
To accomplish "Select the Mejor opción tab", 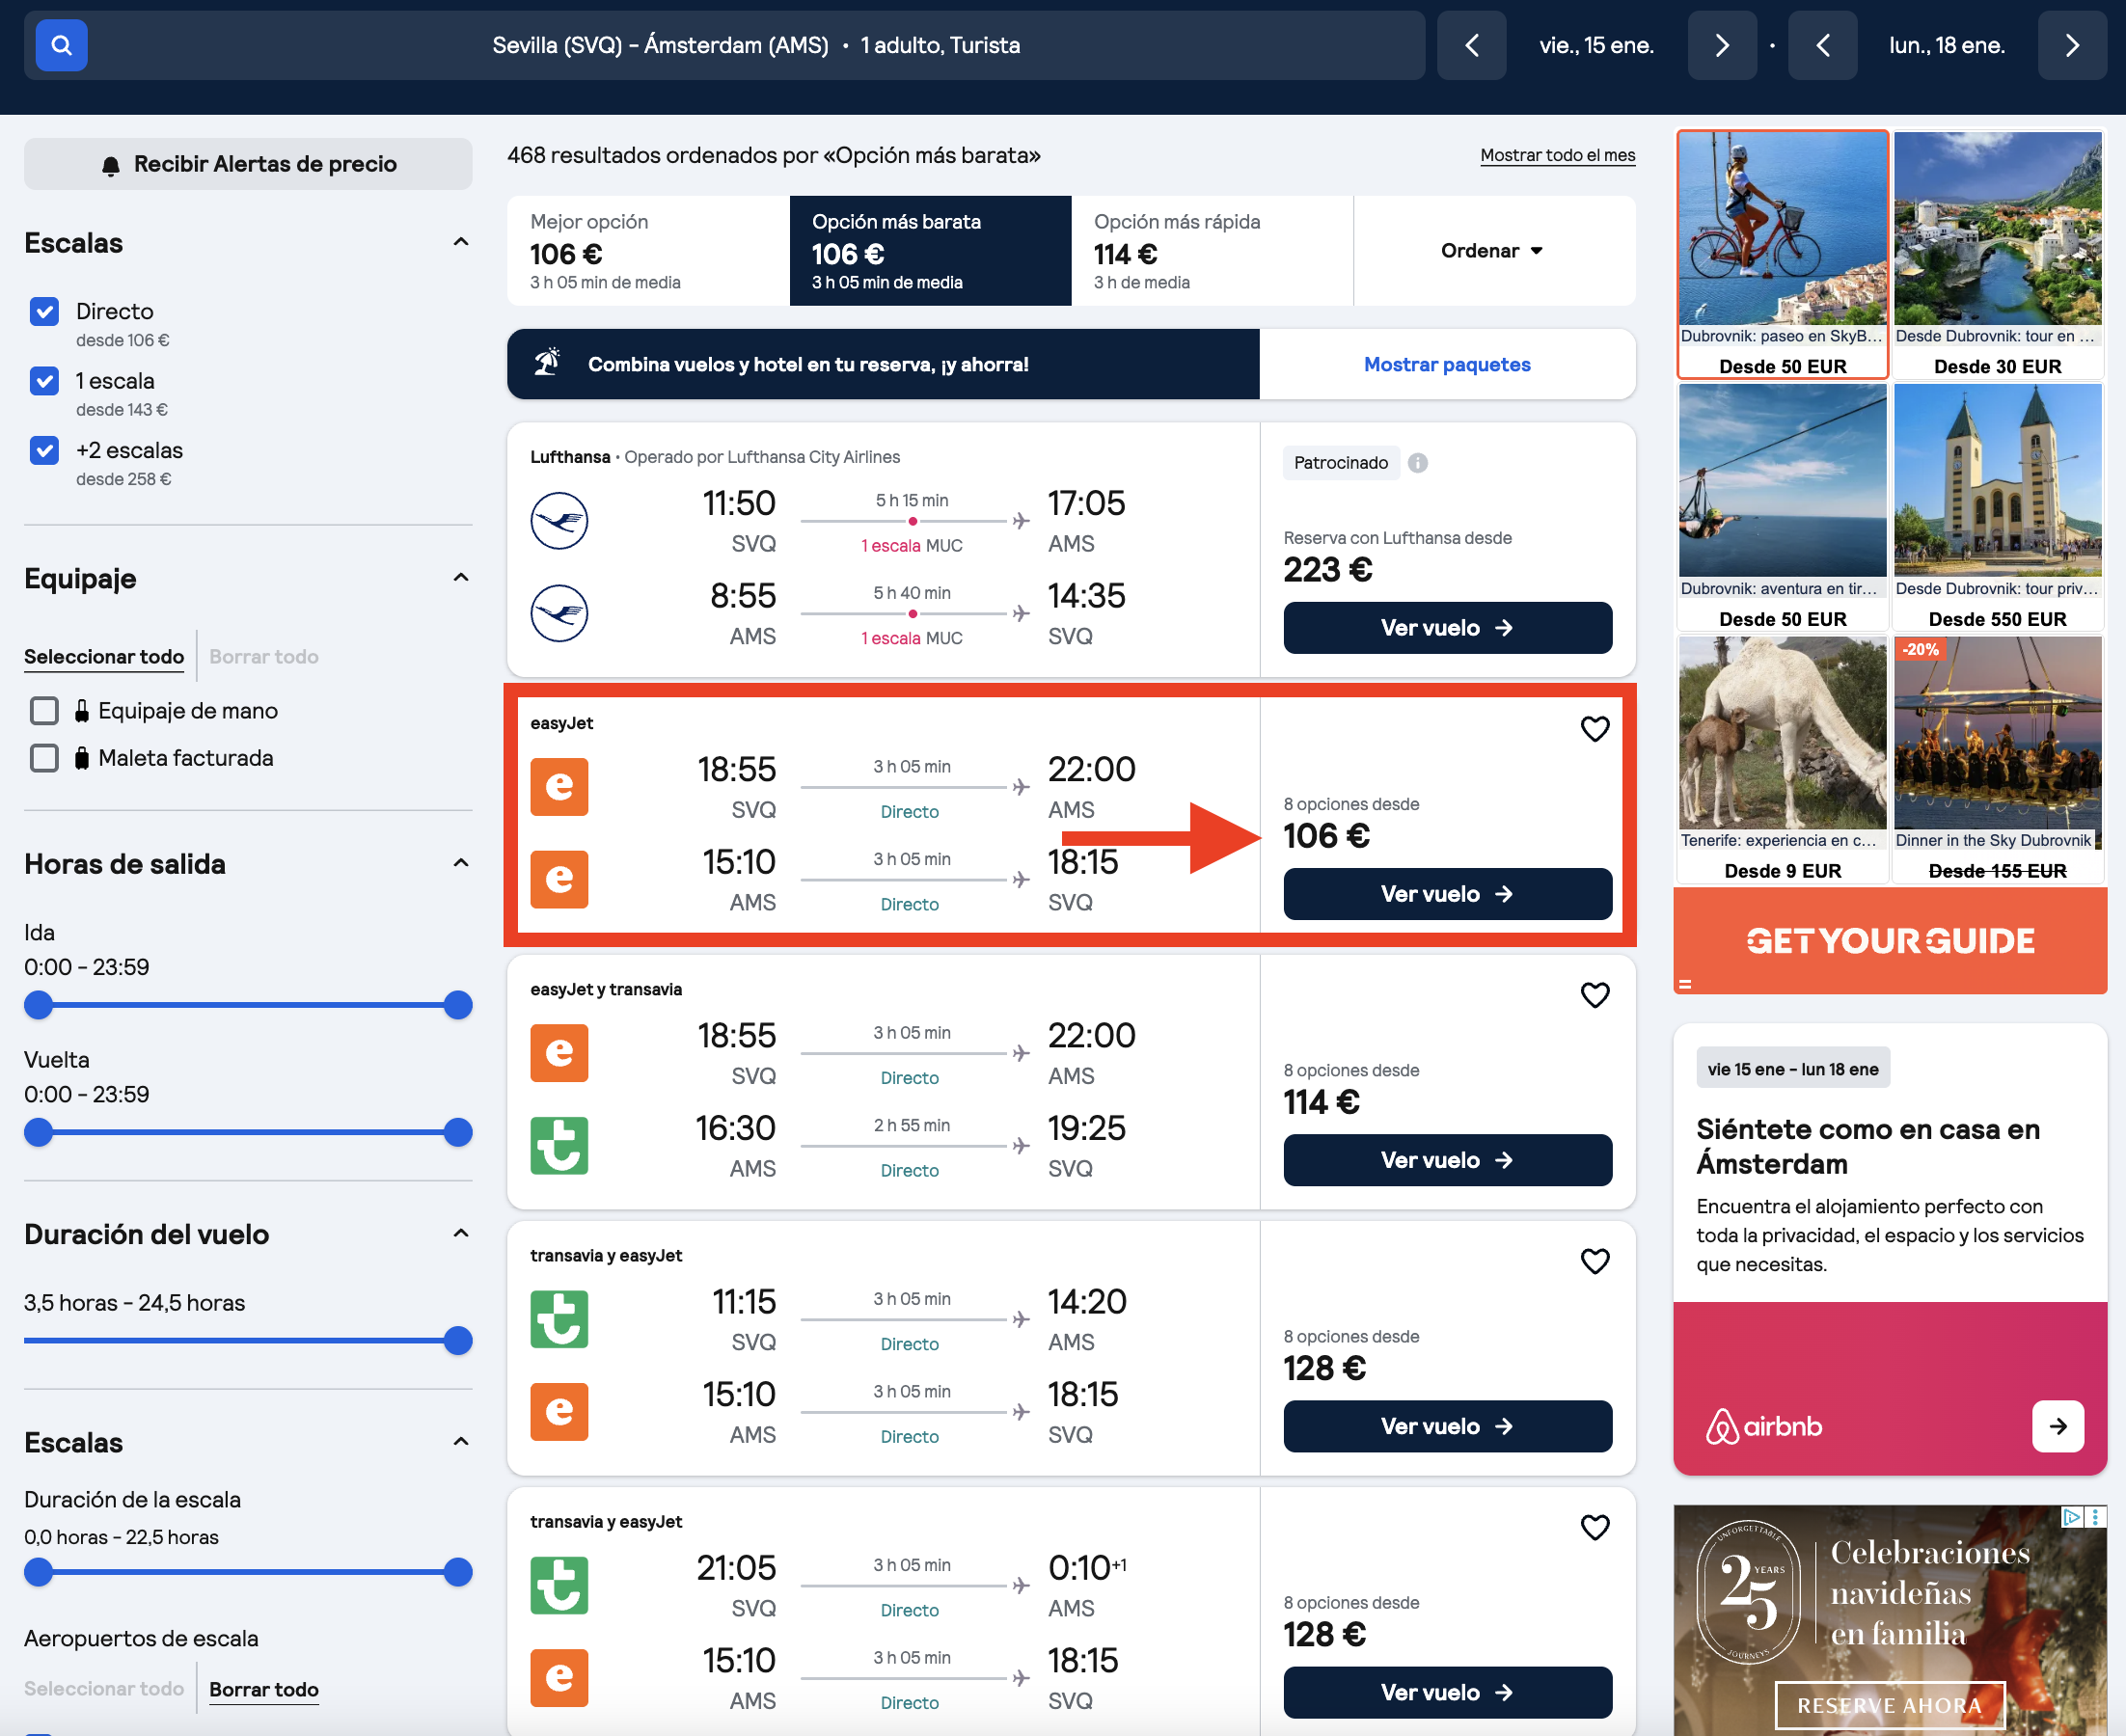I will pyautogui.click(x=648, y=251).
